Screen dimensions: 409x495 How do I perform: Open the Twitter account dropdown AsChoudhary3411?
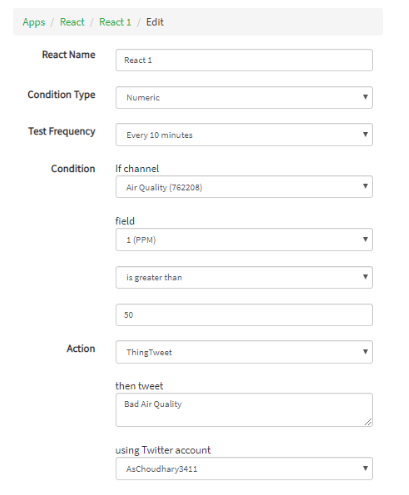click(244, 469)
